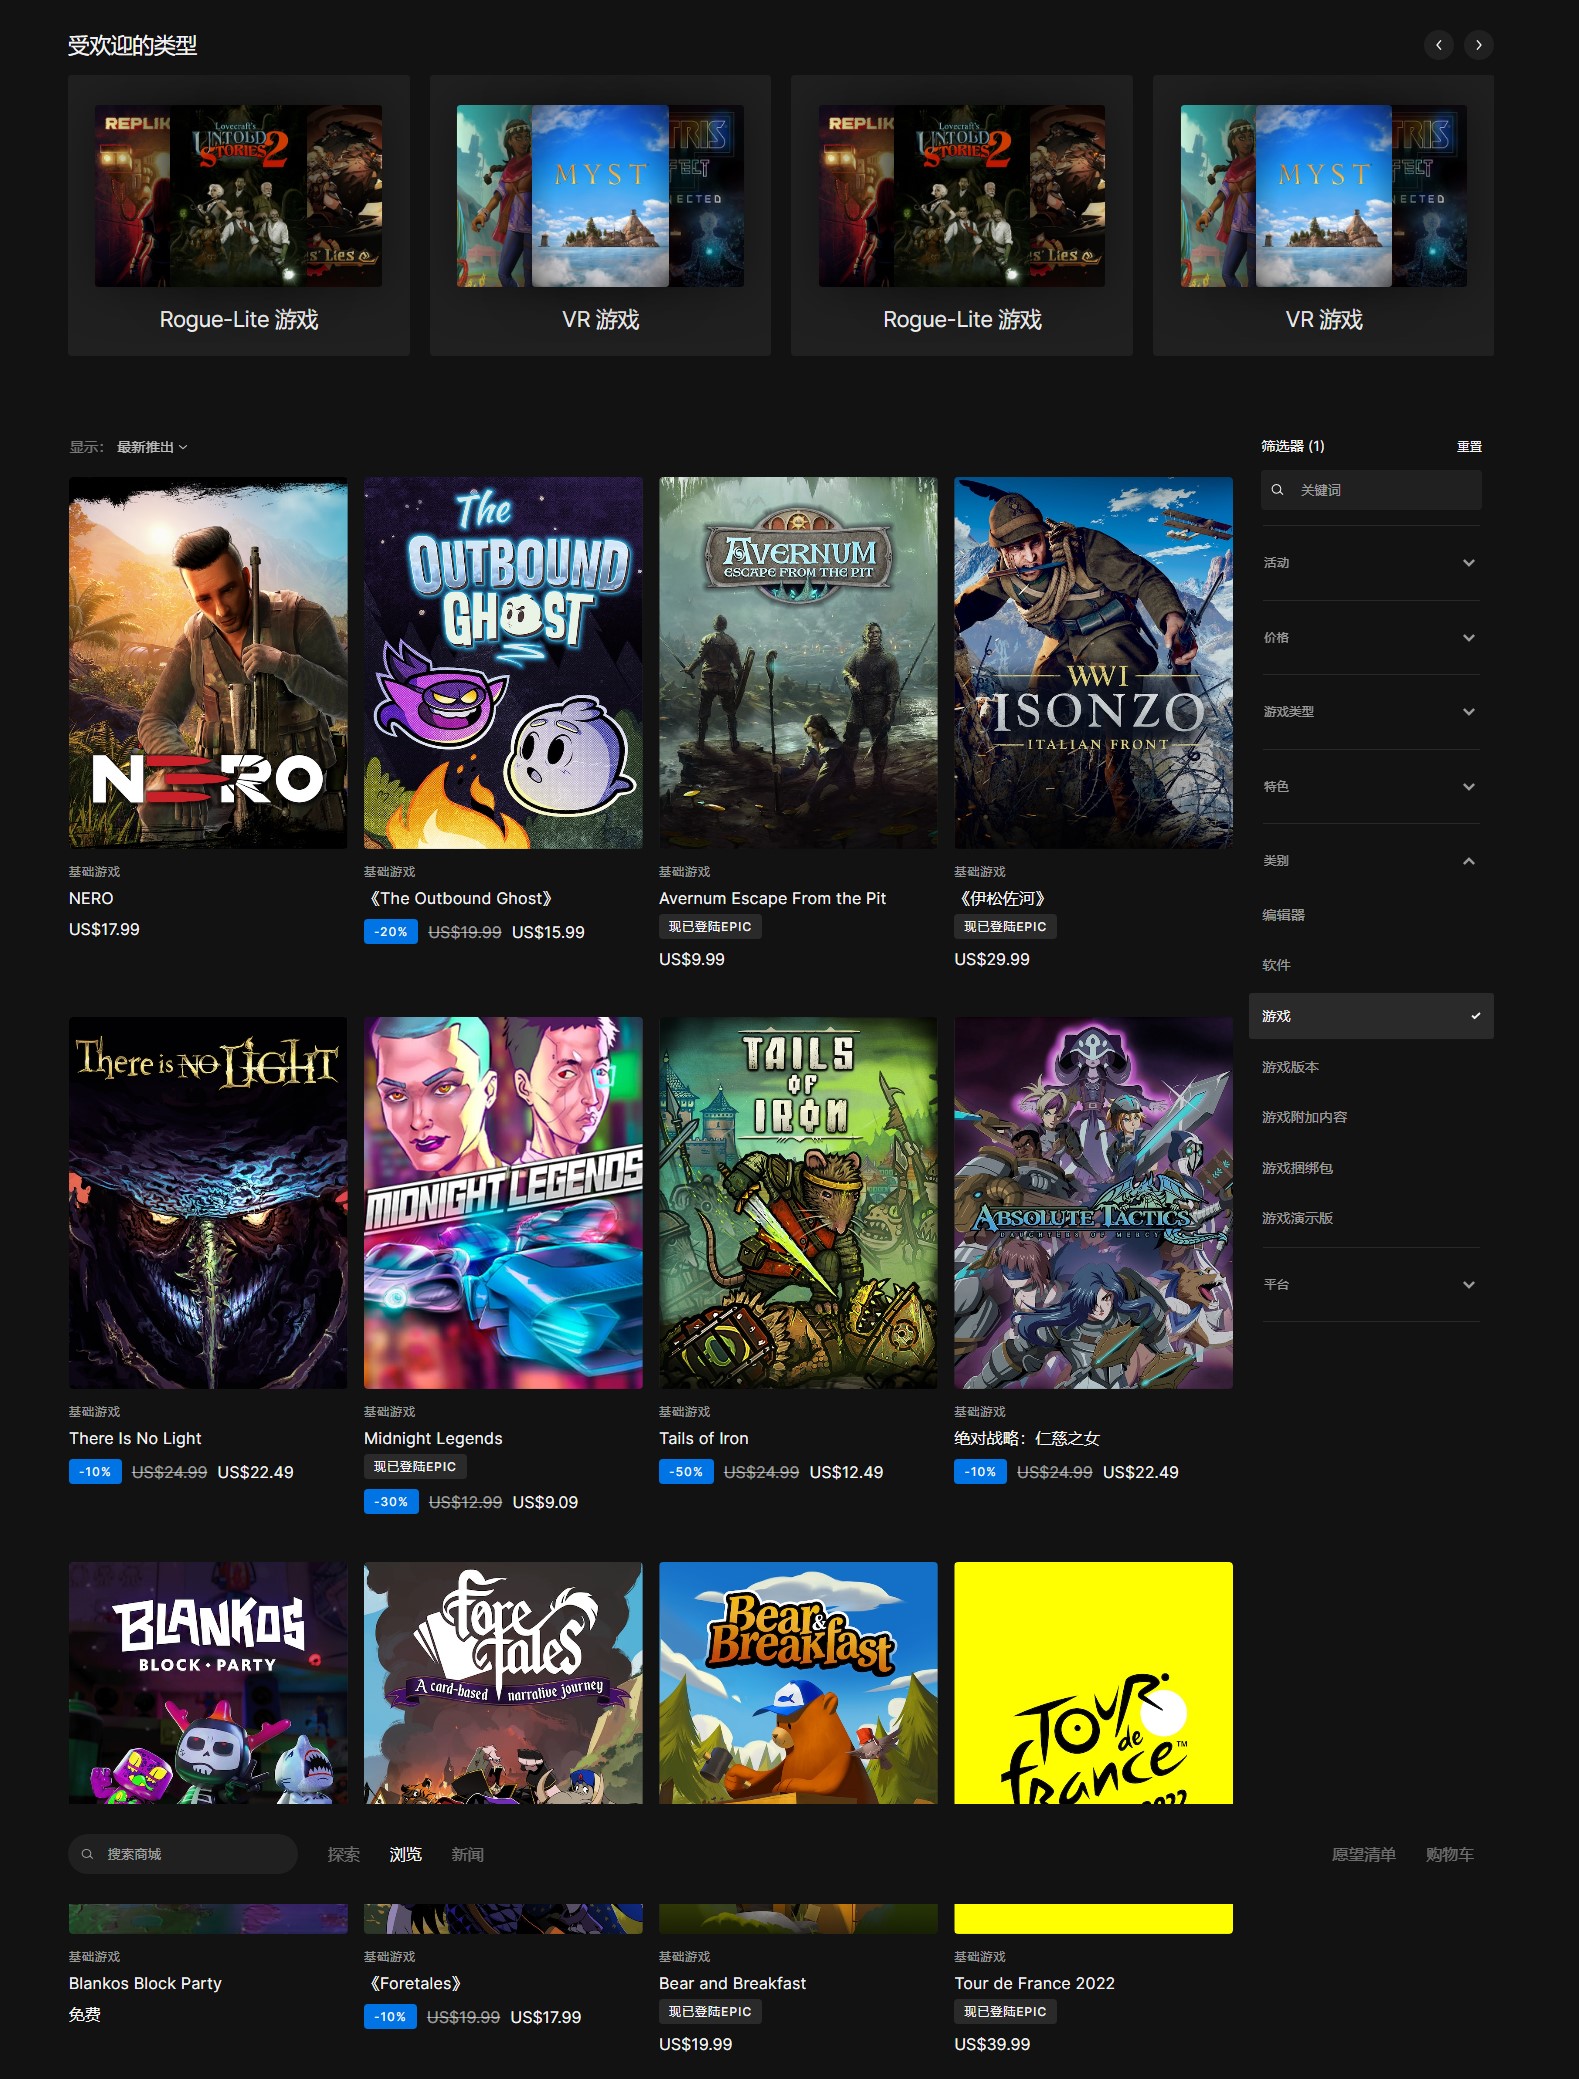Expand the 价格 filter section

click(1370, 638)
